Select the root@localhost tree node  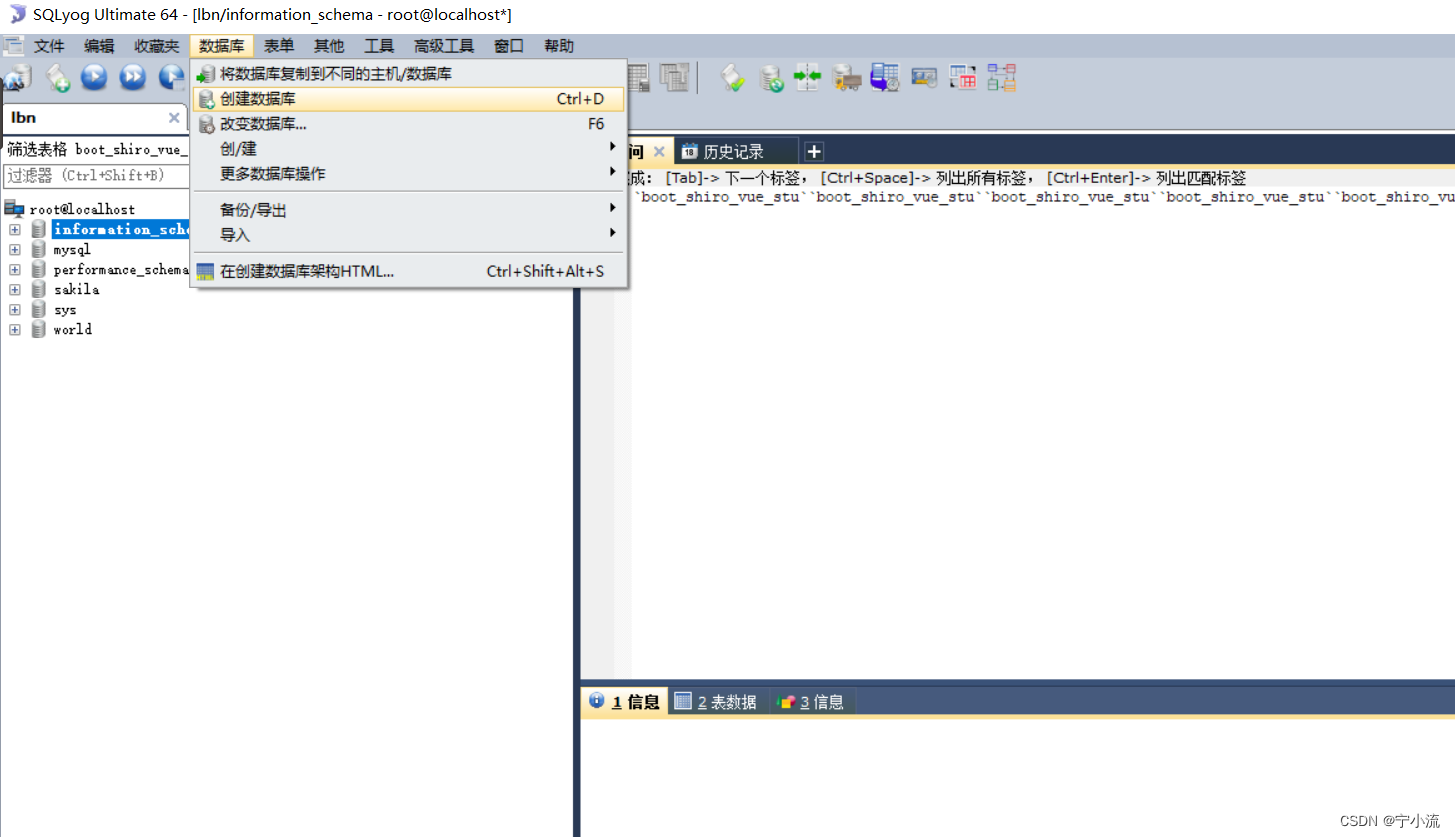tap(82, 209)
